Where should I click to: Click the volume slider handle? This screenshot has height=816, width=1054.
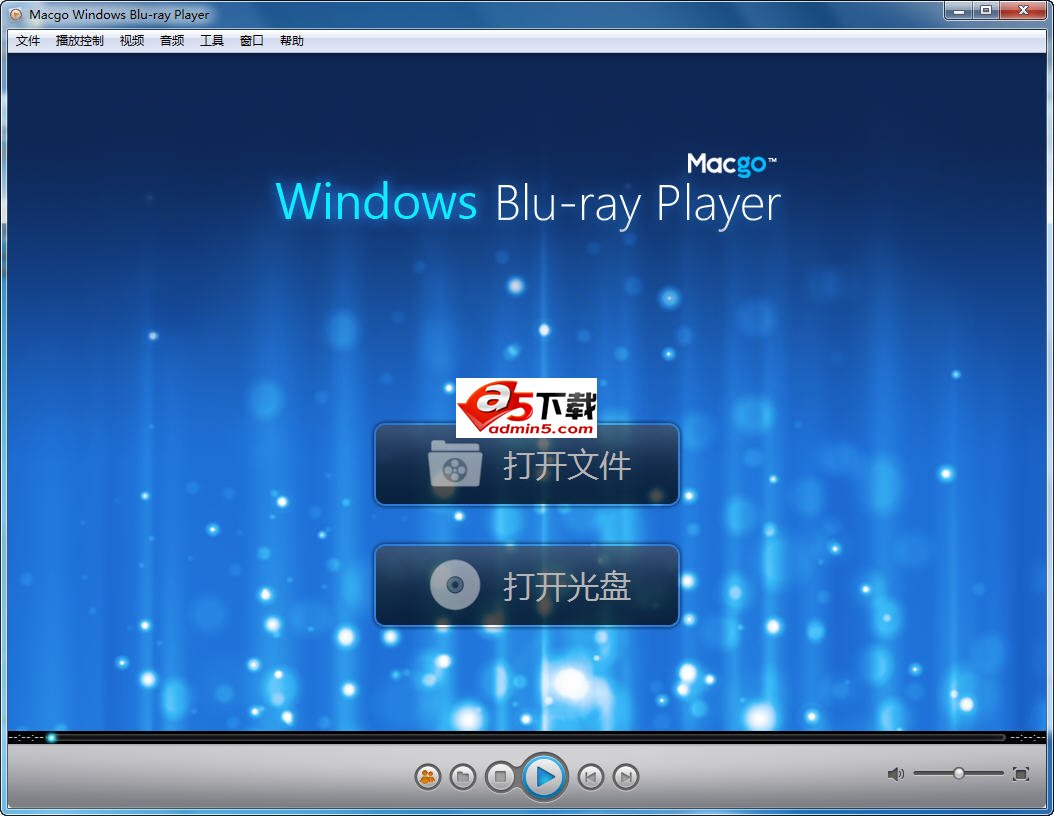point(959,774)
